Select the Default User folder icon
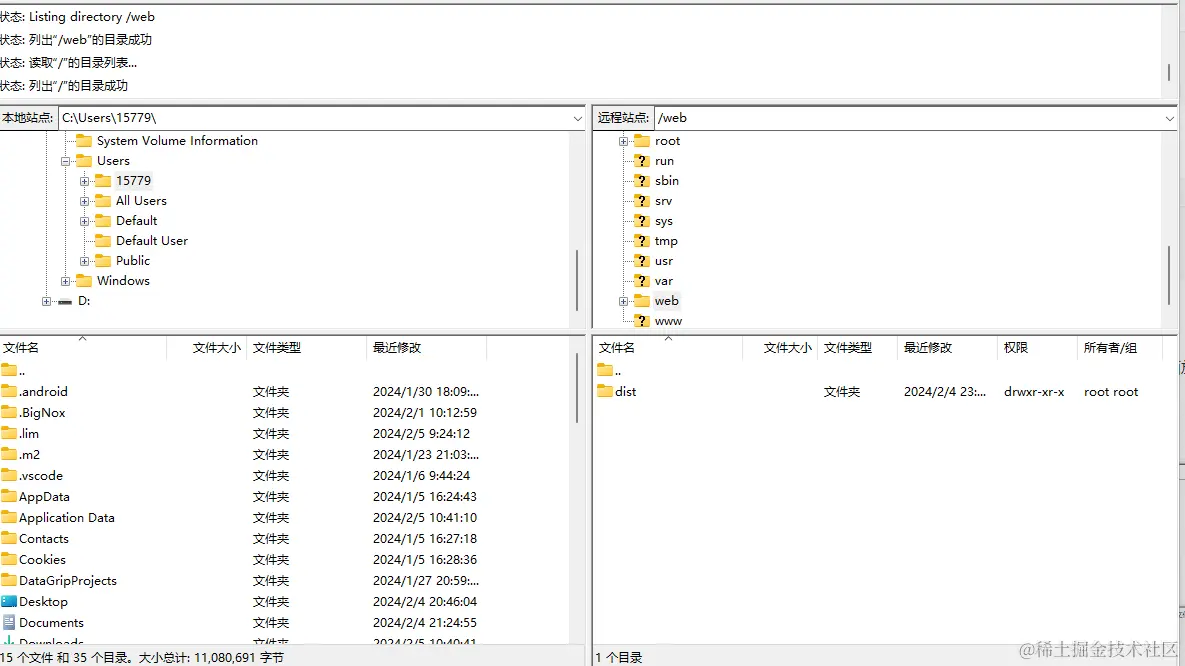 tap(103, 240)
